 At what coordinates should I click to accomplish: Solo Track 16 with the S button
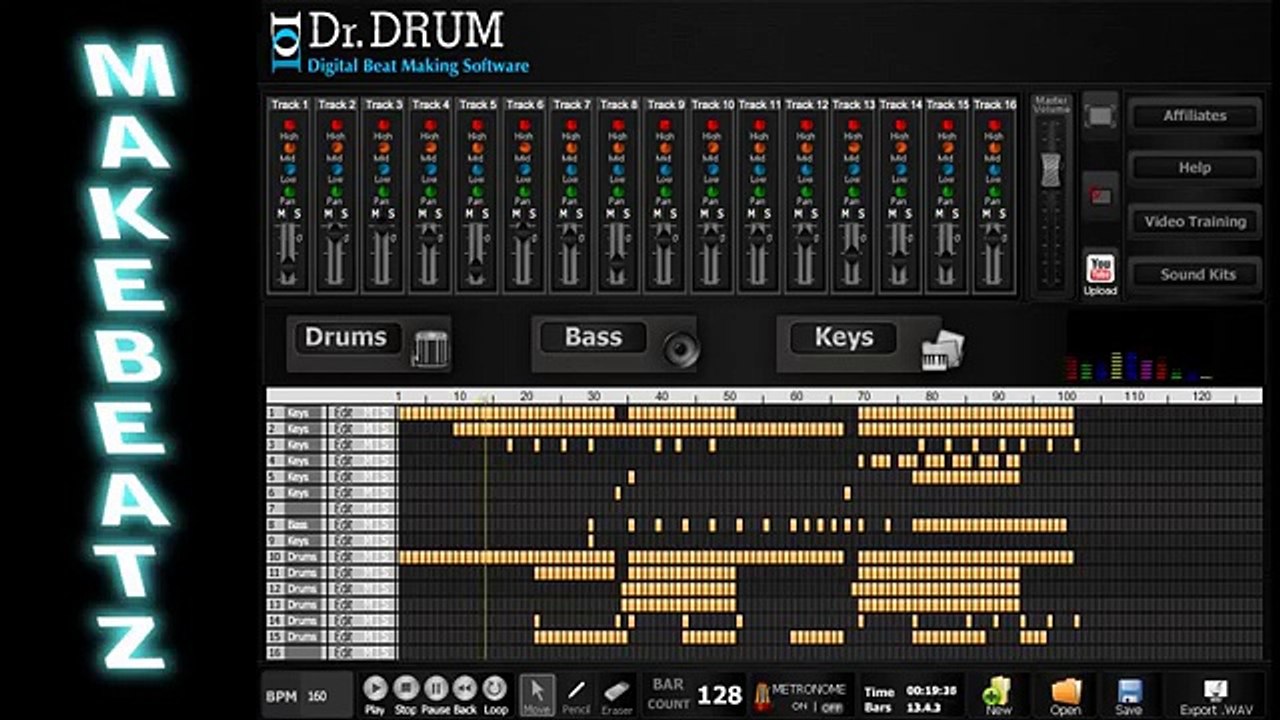pos(1002,214)
